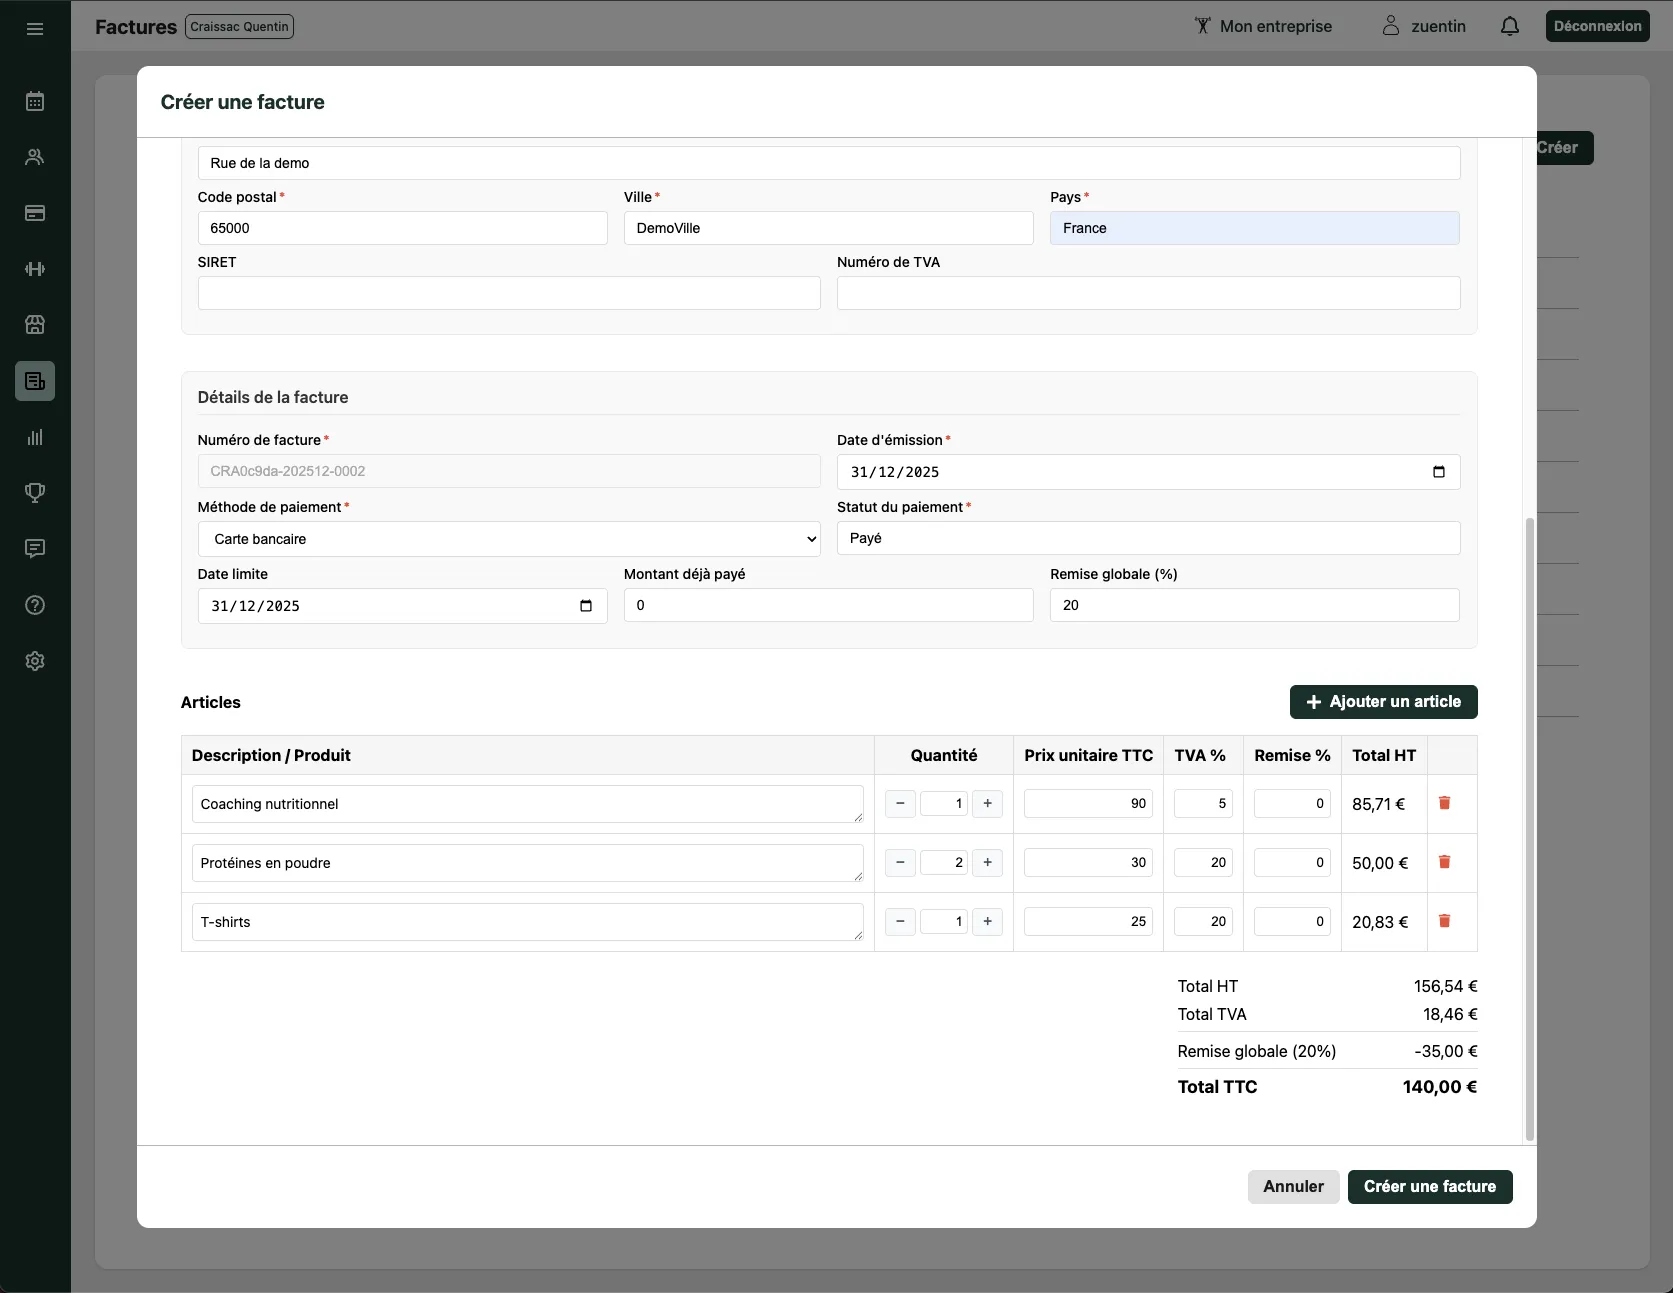This screenshot has width=1673, height=1293.
Task: Click the Remise globale (%) field
Action: (1254, 605)
